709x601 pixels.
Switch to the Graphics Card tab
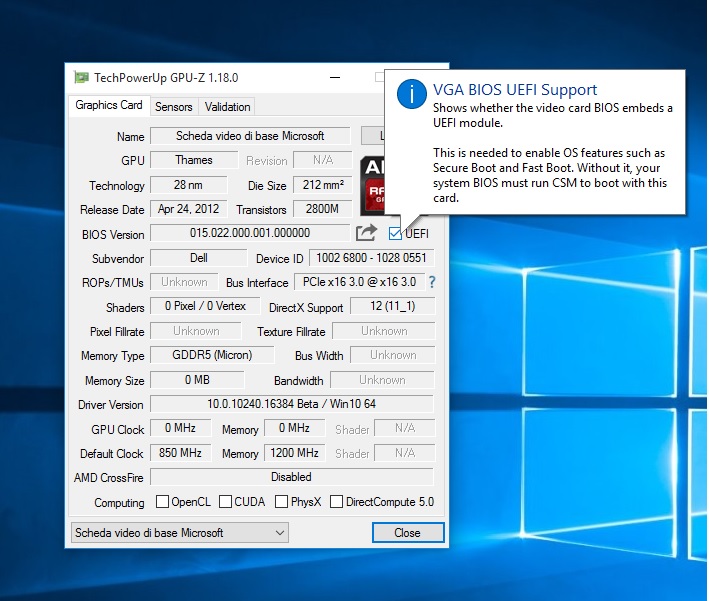[x=109, y=105]
